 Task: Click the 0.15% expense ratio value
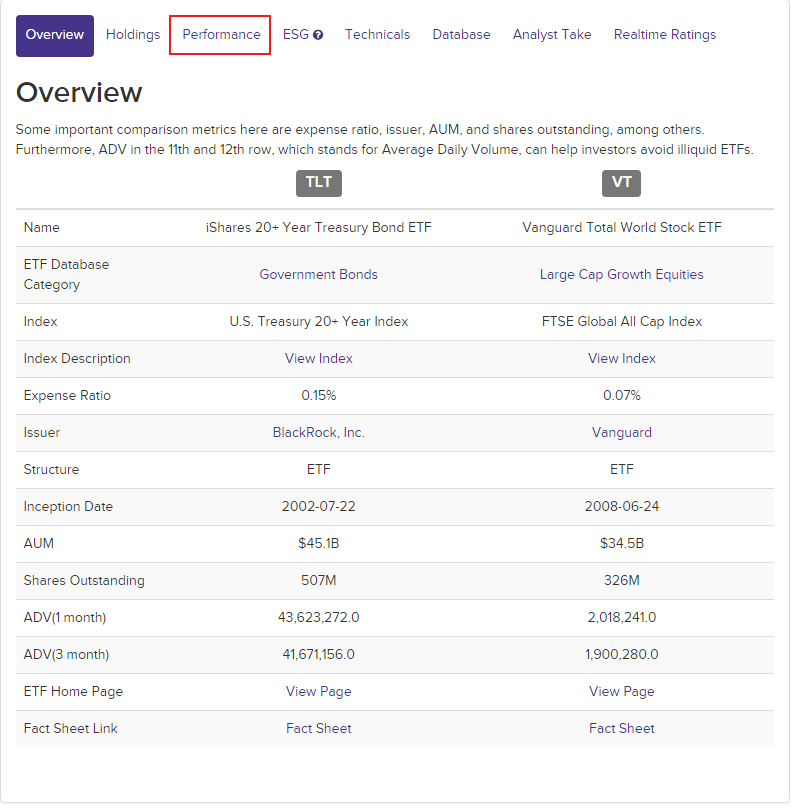[319, 396]
